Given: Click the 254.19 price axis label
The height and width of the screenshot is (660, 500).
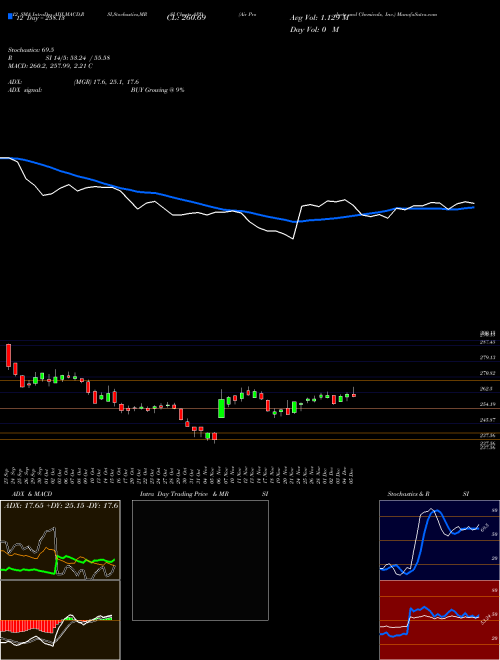Looking at the screenshot, I should 487,405.
